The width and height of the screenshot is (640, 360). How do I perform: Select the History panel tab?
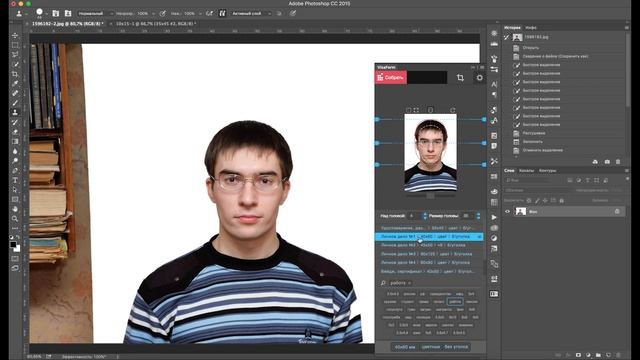pyautogui.click(x=512, y=27)
